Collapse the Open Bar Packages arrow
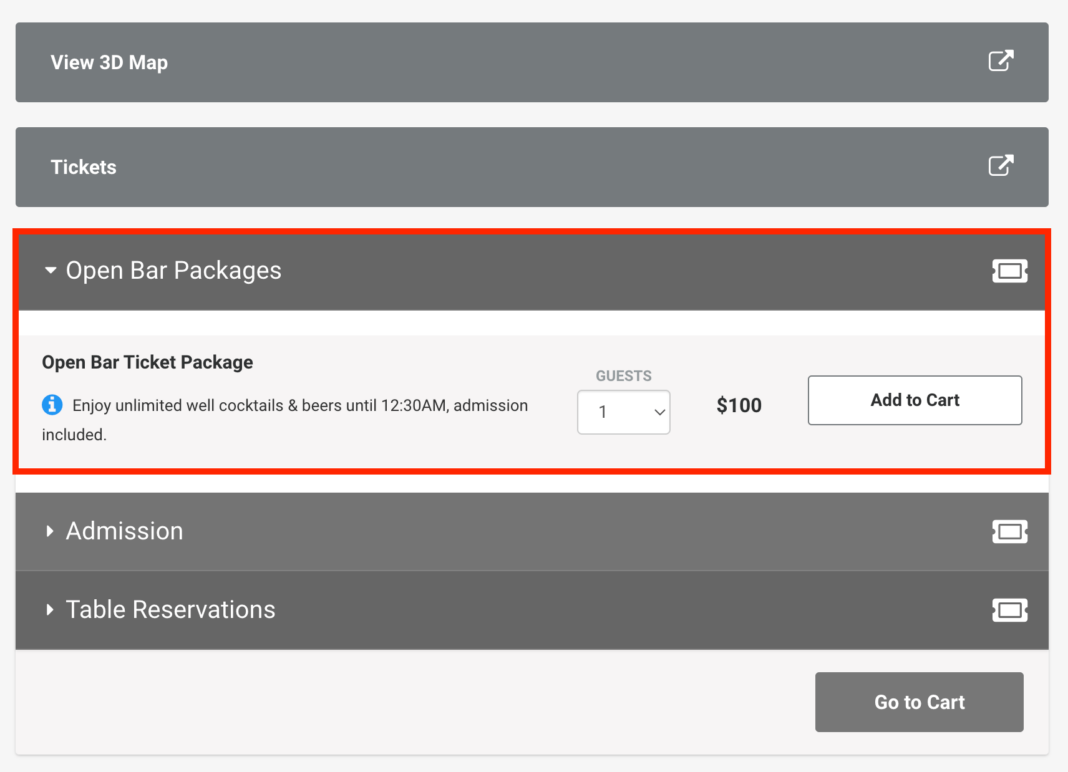 (51, 271)
